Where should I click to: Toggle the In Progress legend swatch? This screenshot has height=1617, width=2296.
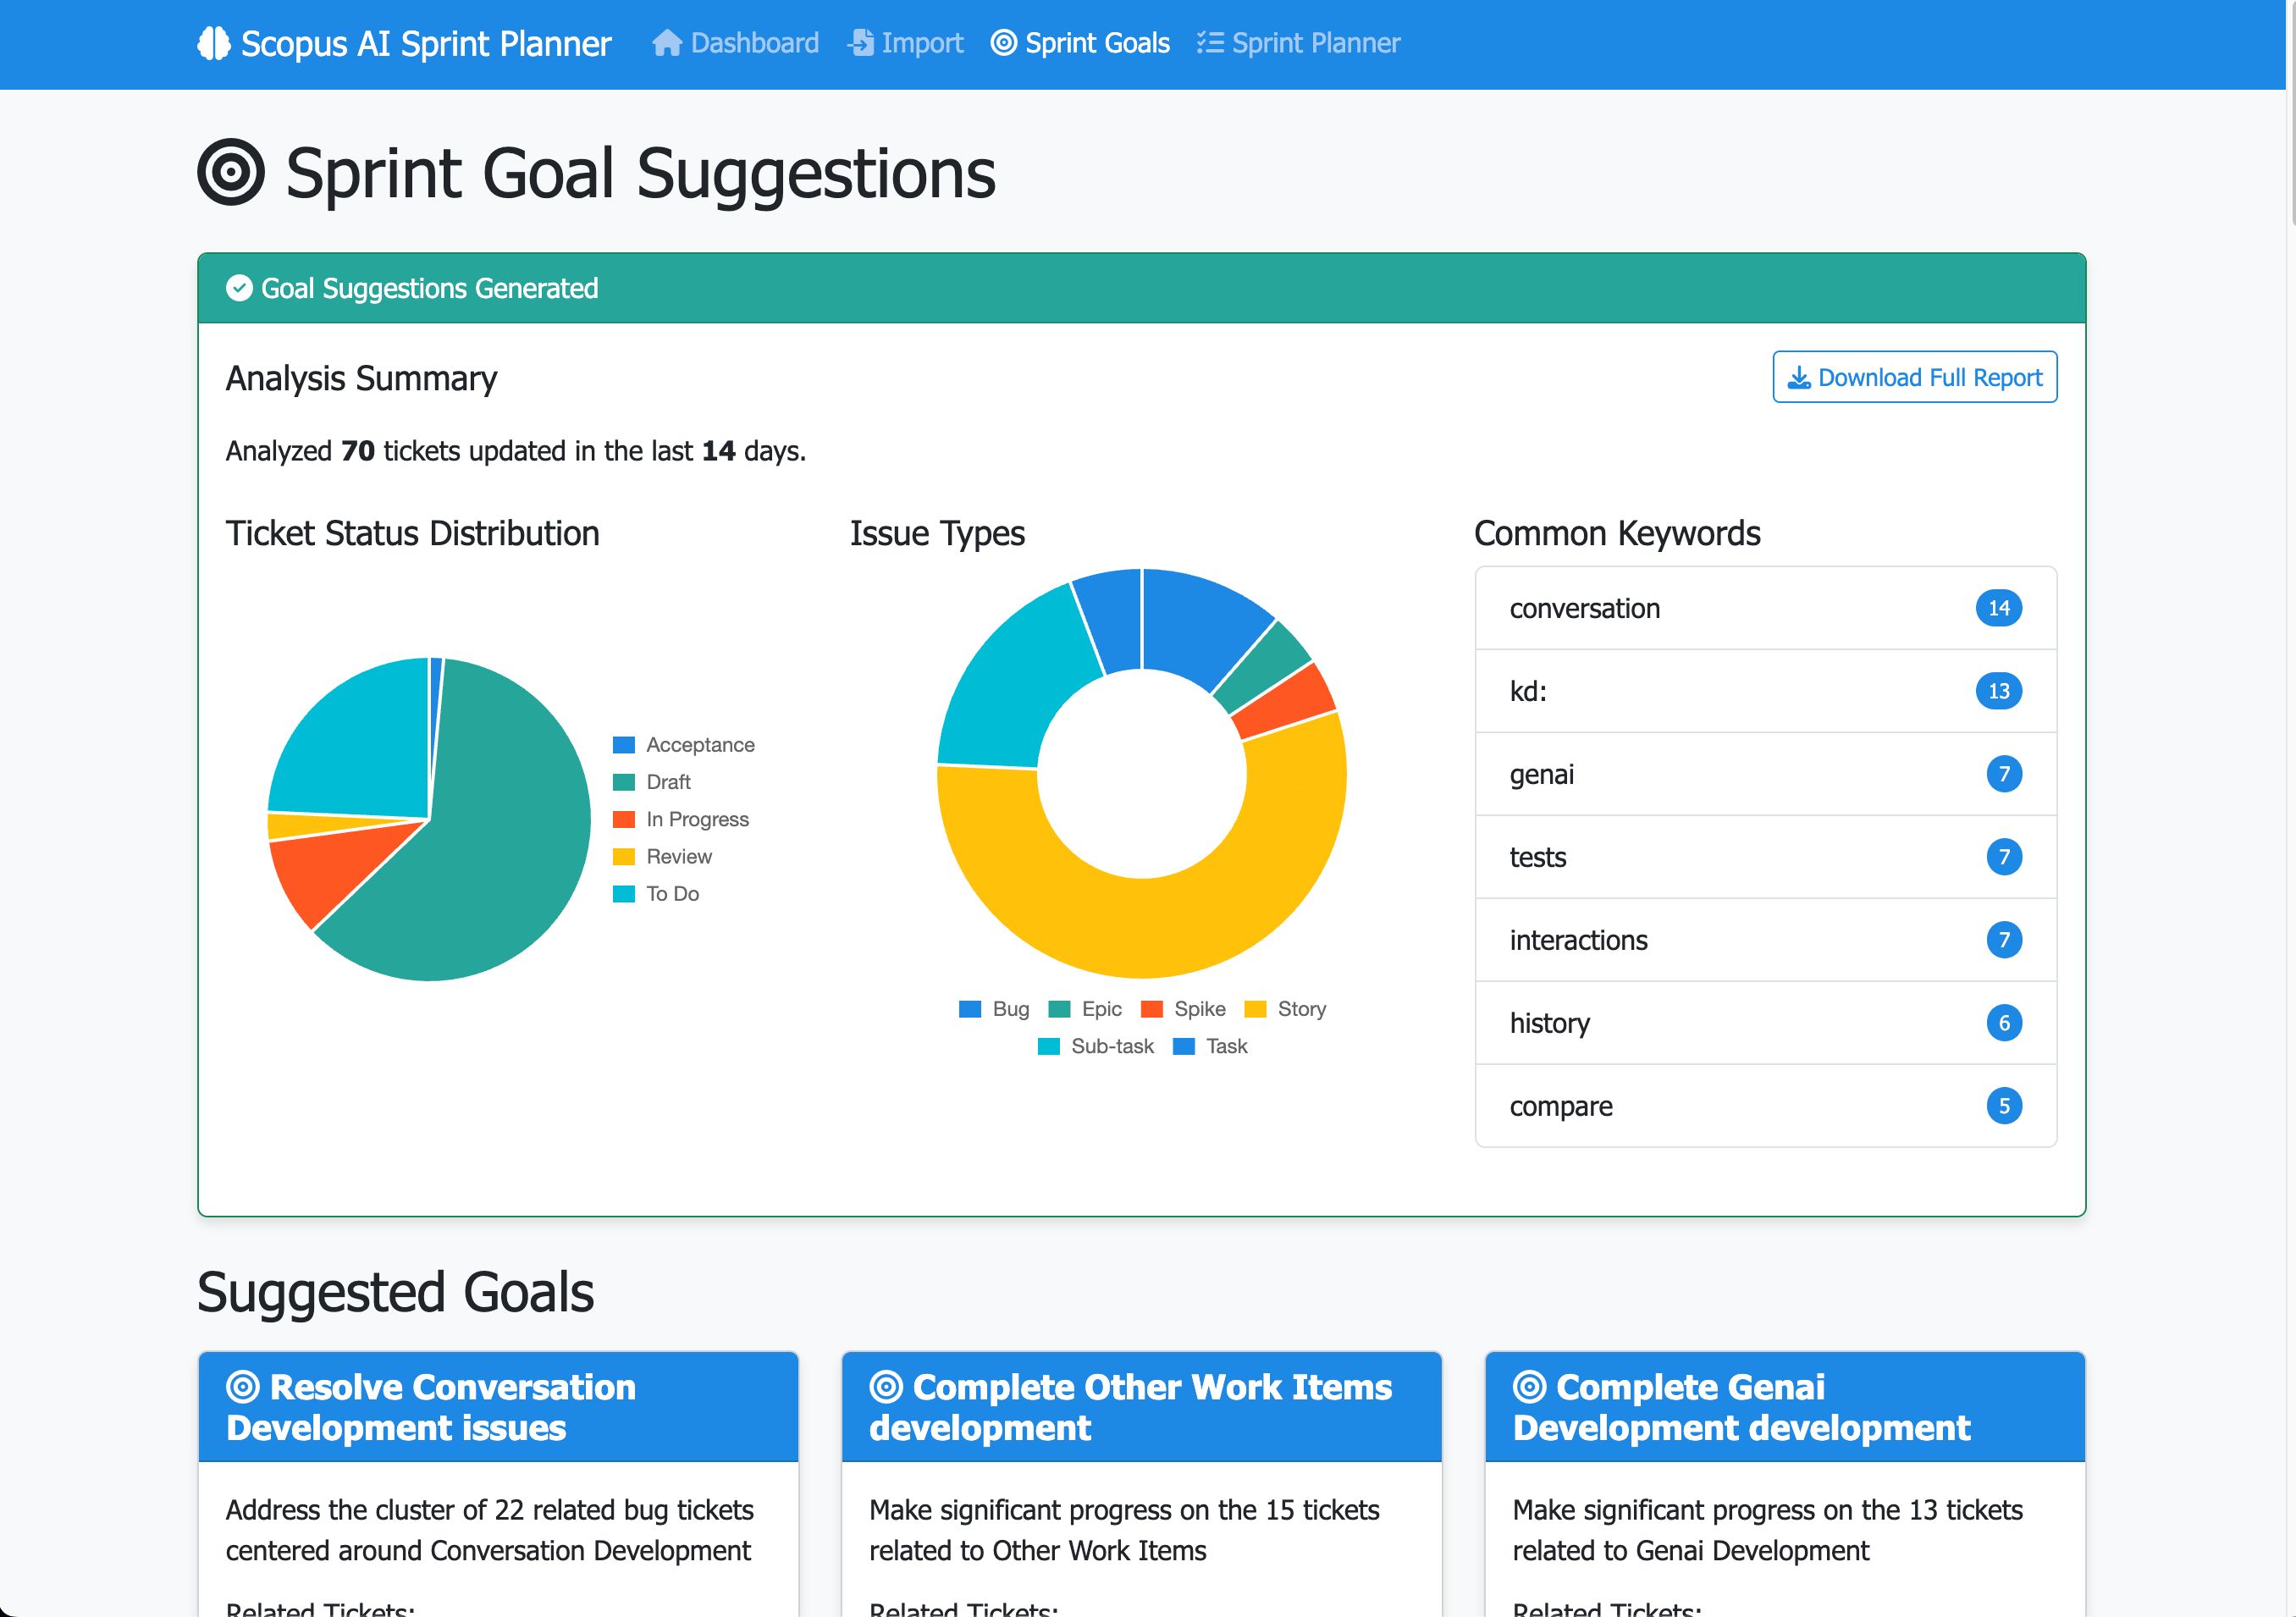coord(624,819)
